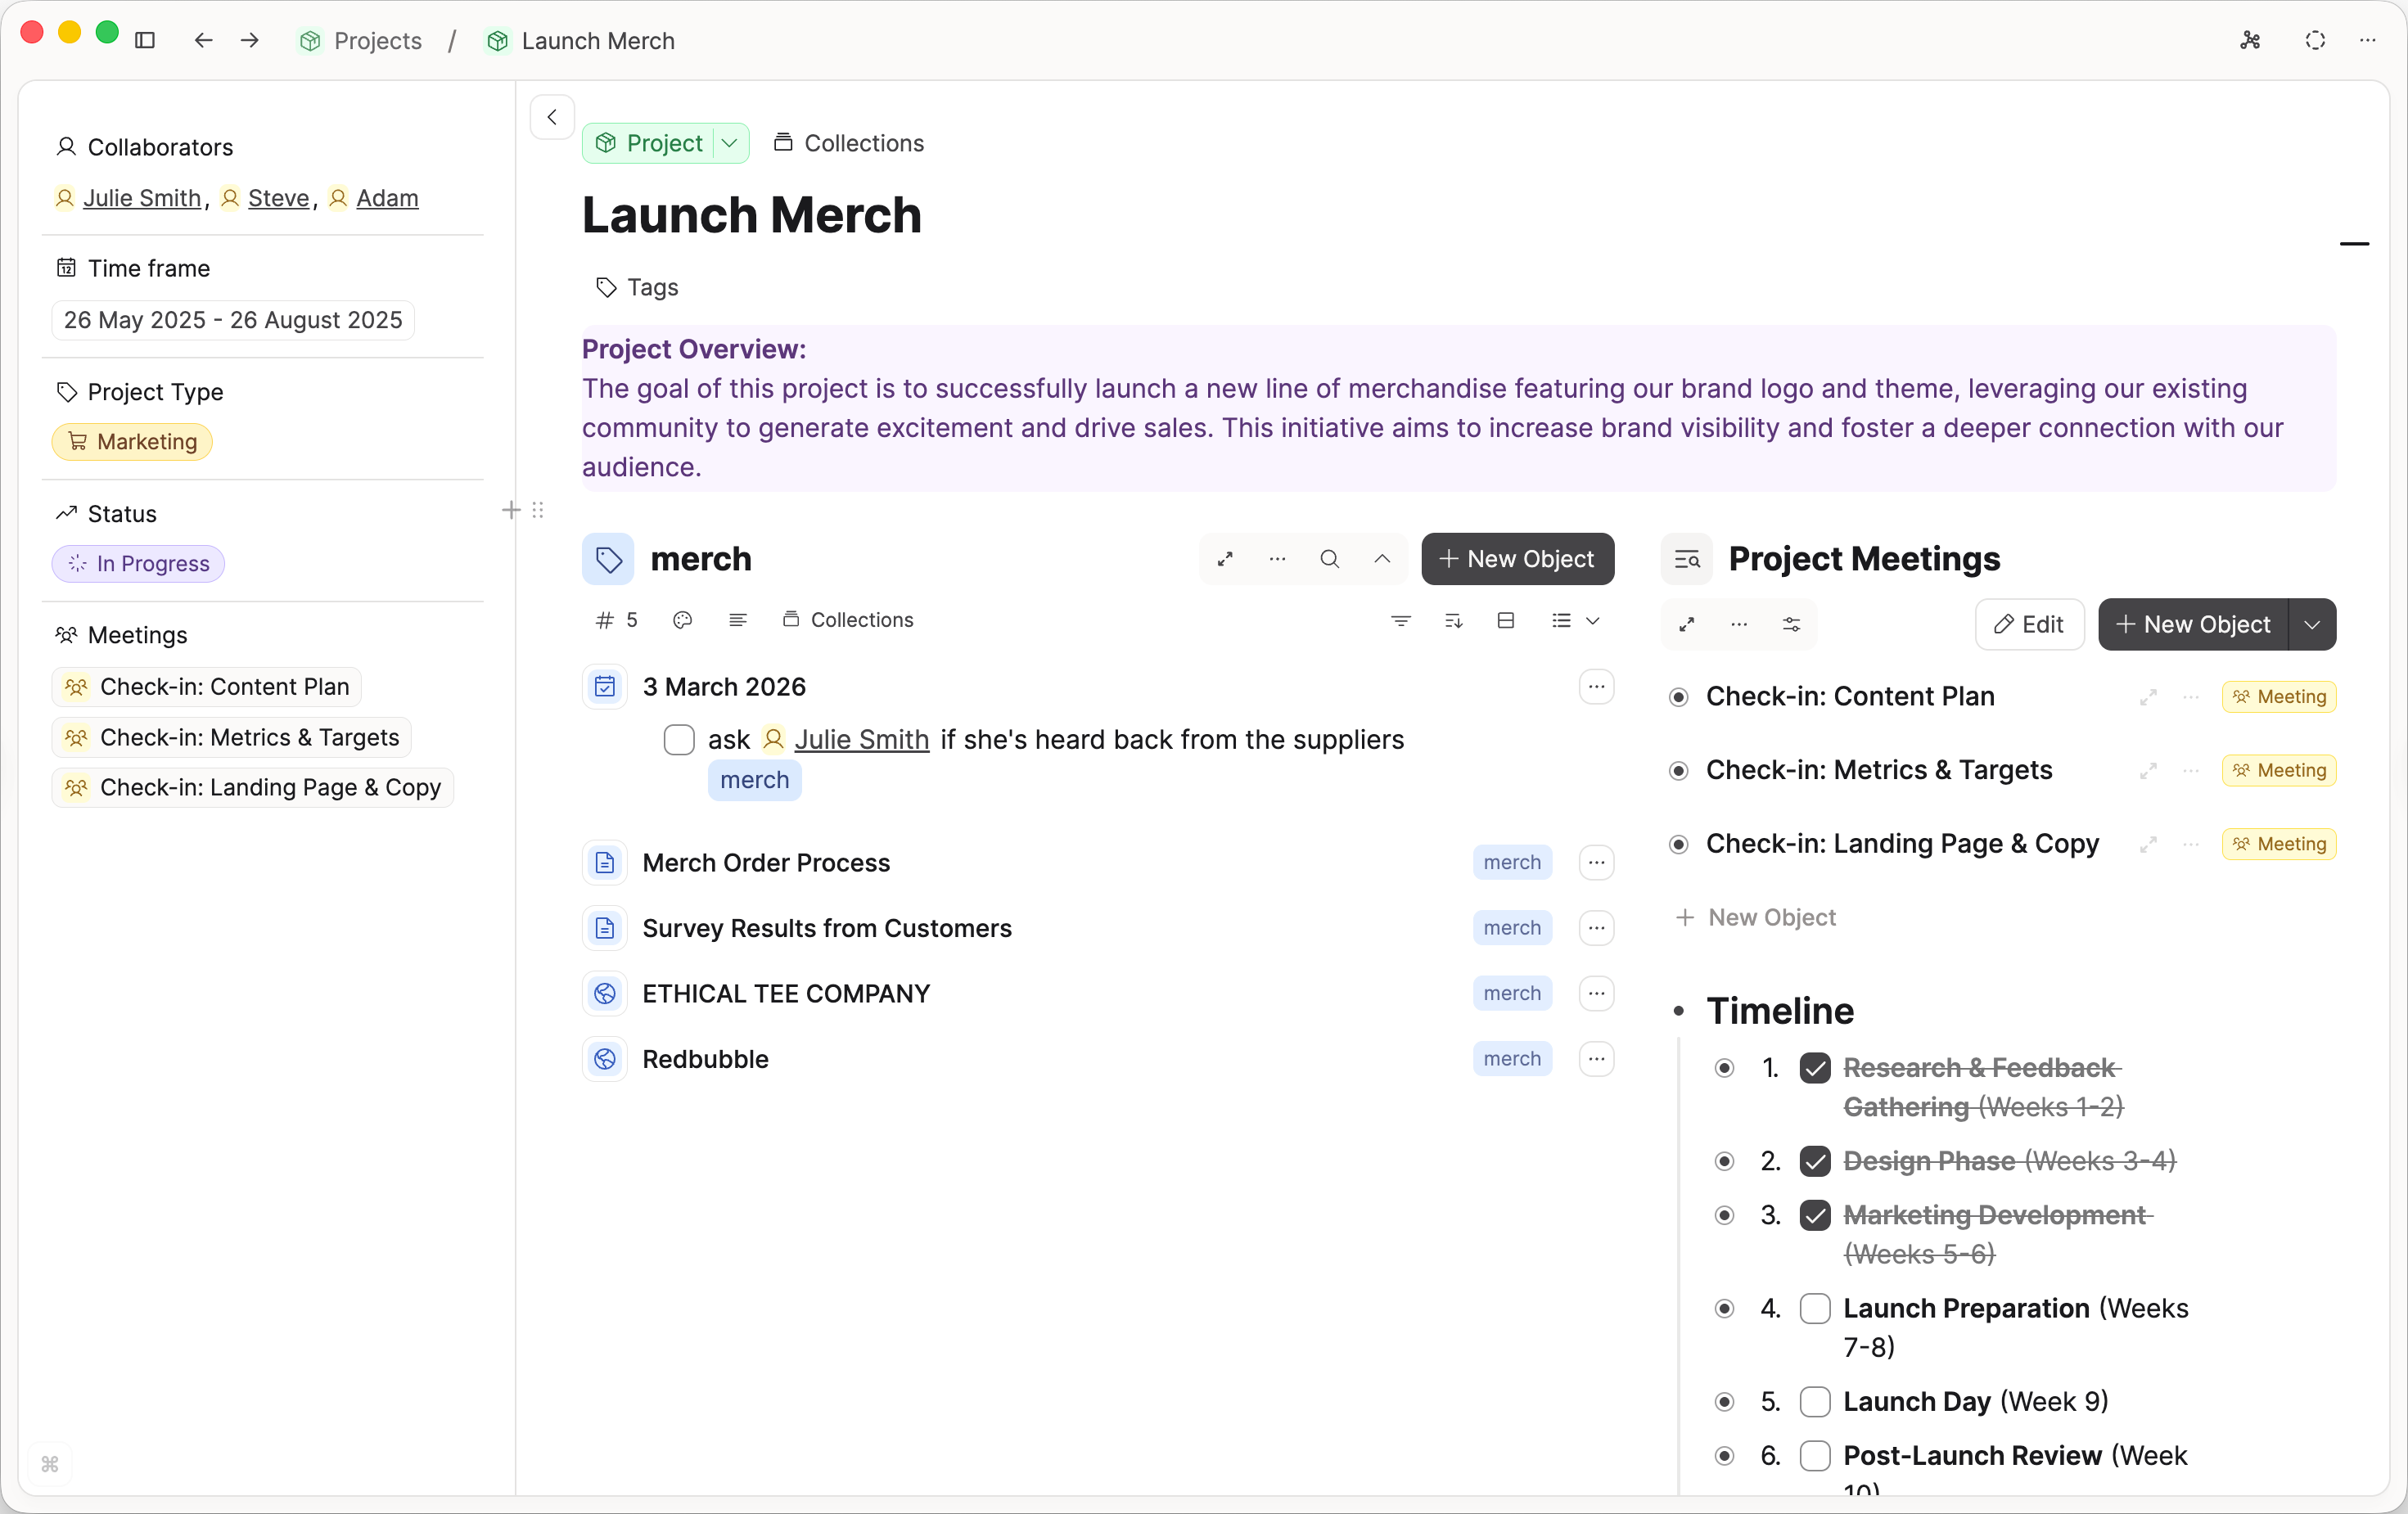Check the ask Julie Smith task checkbox
2408x1514 pixels.
point(679,739)
